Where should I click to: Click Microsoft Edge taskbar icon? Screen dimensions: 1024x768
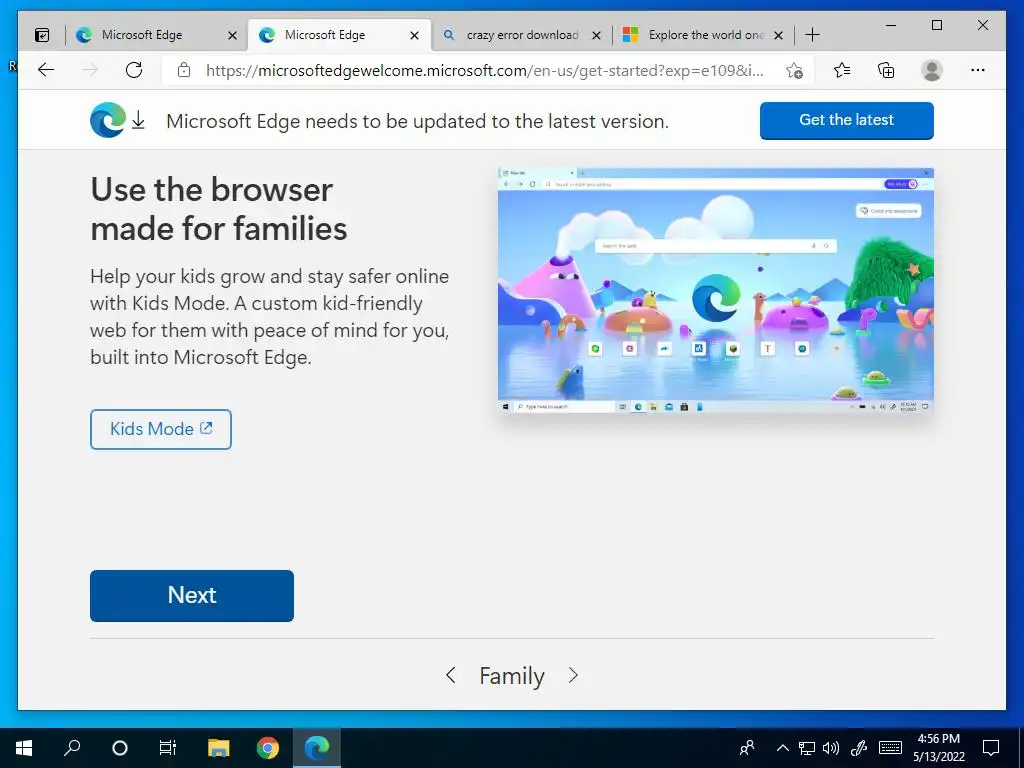click(317, 748)
